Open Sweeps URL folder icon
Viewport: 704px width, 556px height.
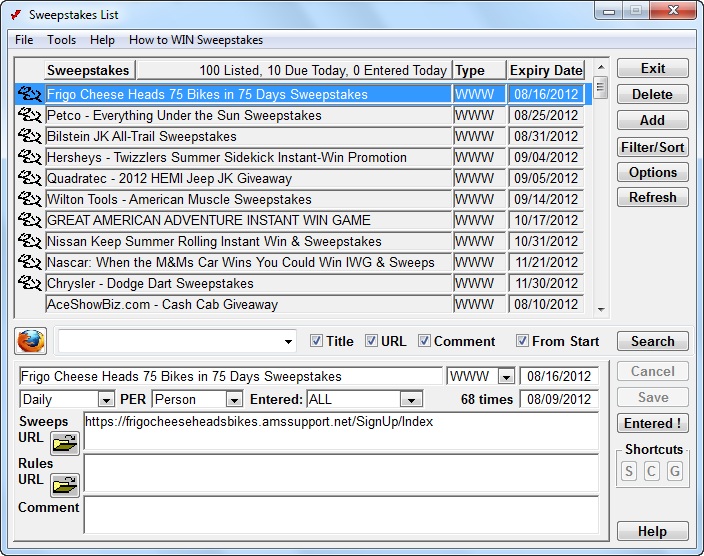coord(65,444)
